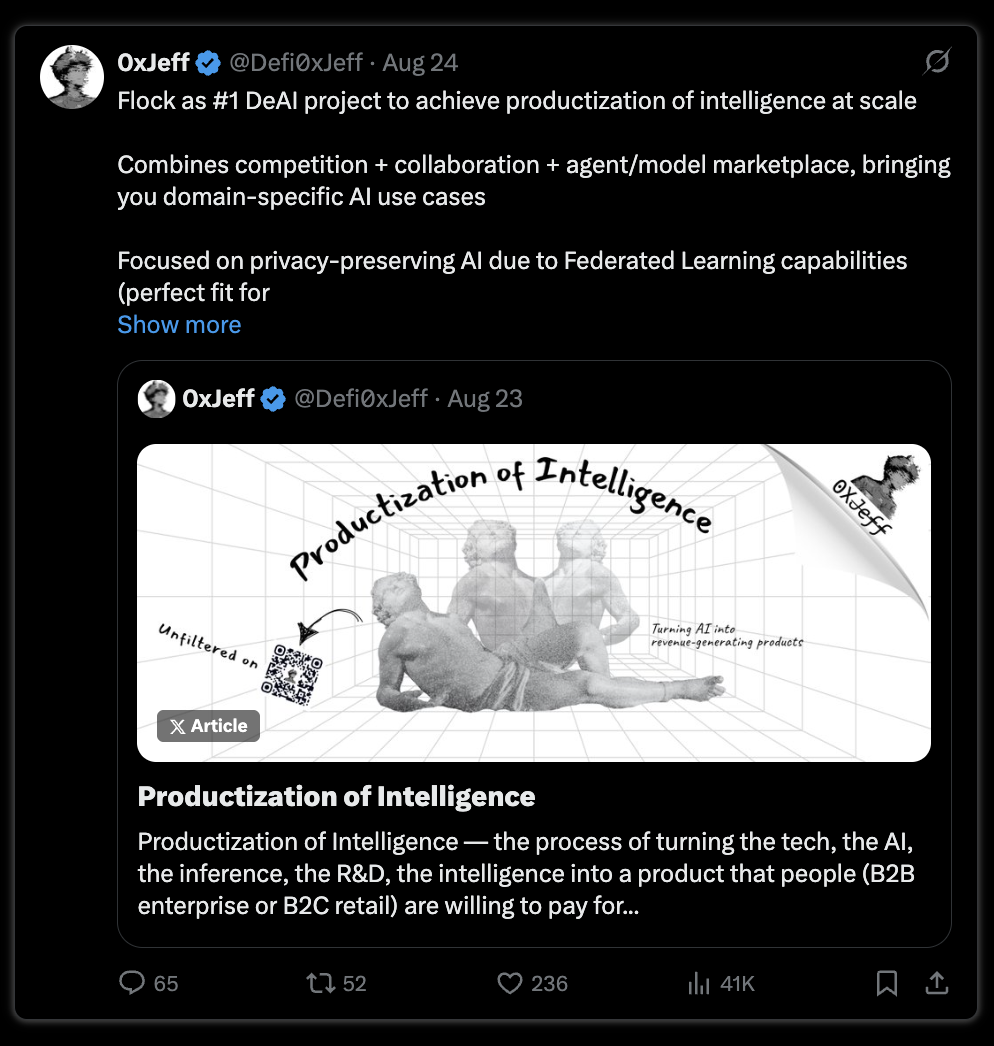Click the Grok slashed-circle icon at top right

point(937,61)
